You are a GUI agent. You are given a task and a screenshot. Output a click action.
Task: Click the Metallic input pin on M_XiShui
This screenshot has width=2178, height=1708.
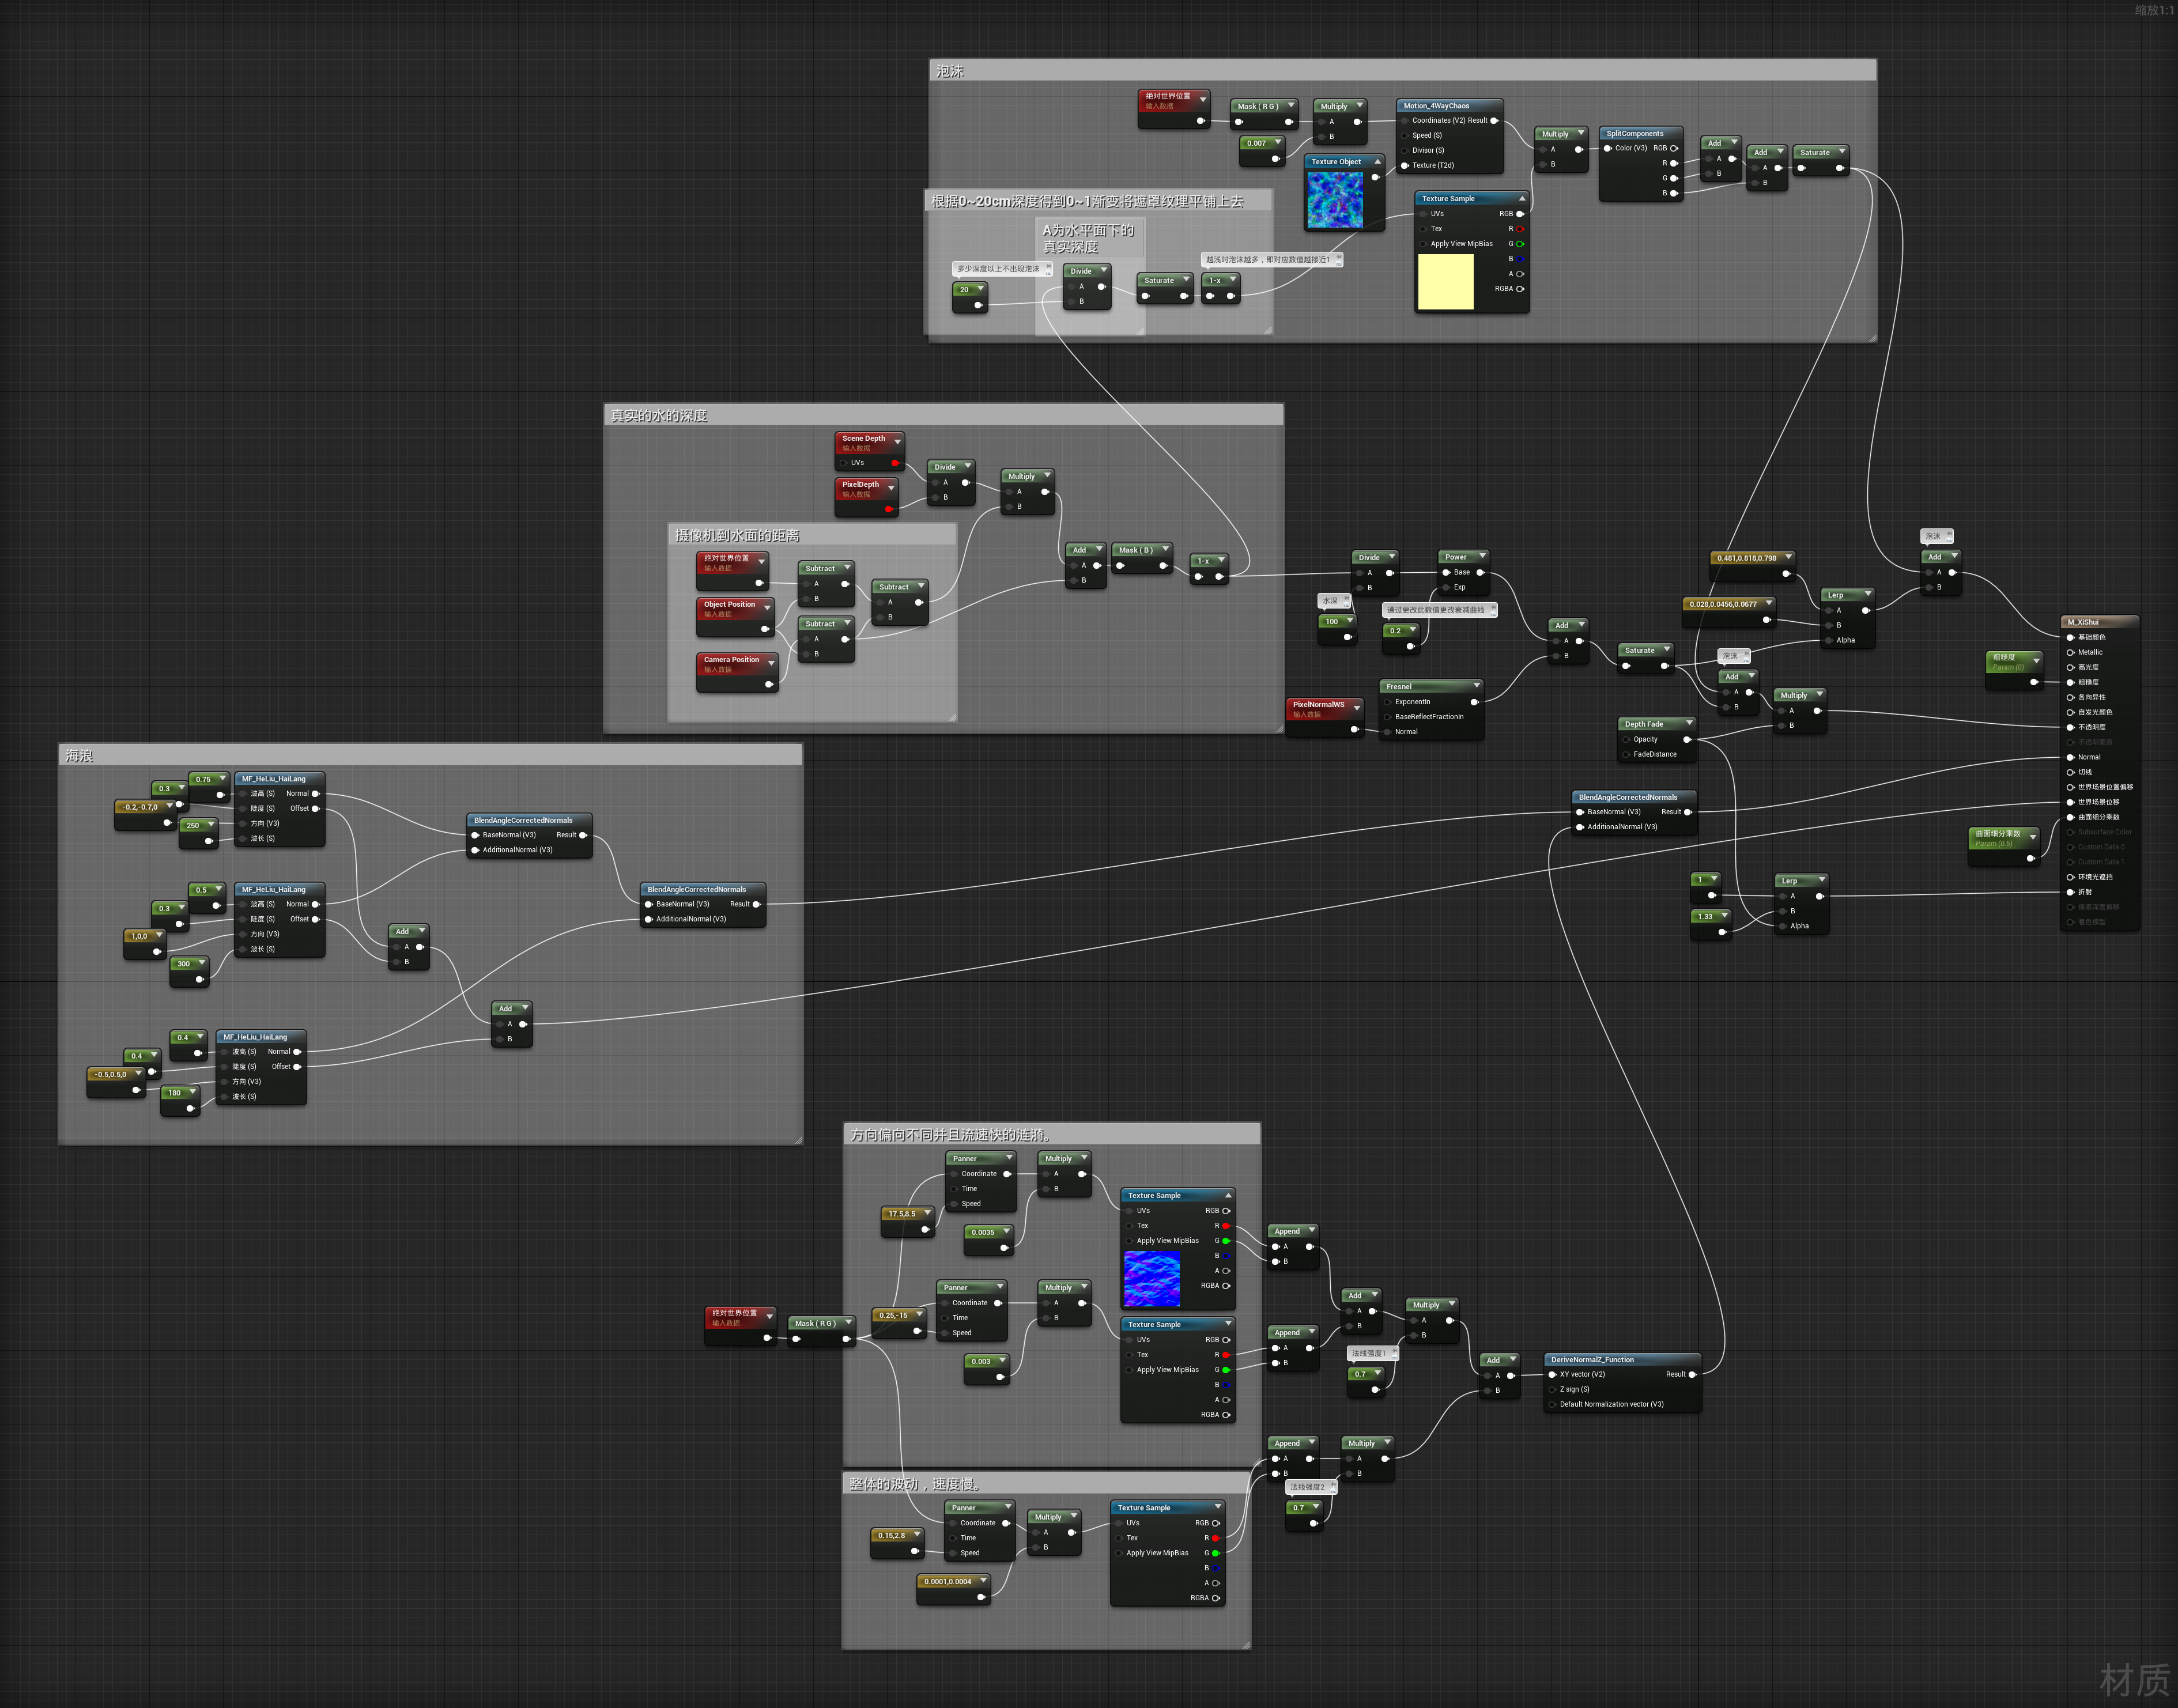2070,652
